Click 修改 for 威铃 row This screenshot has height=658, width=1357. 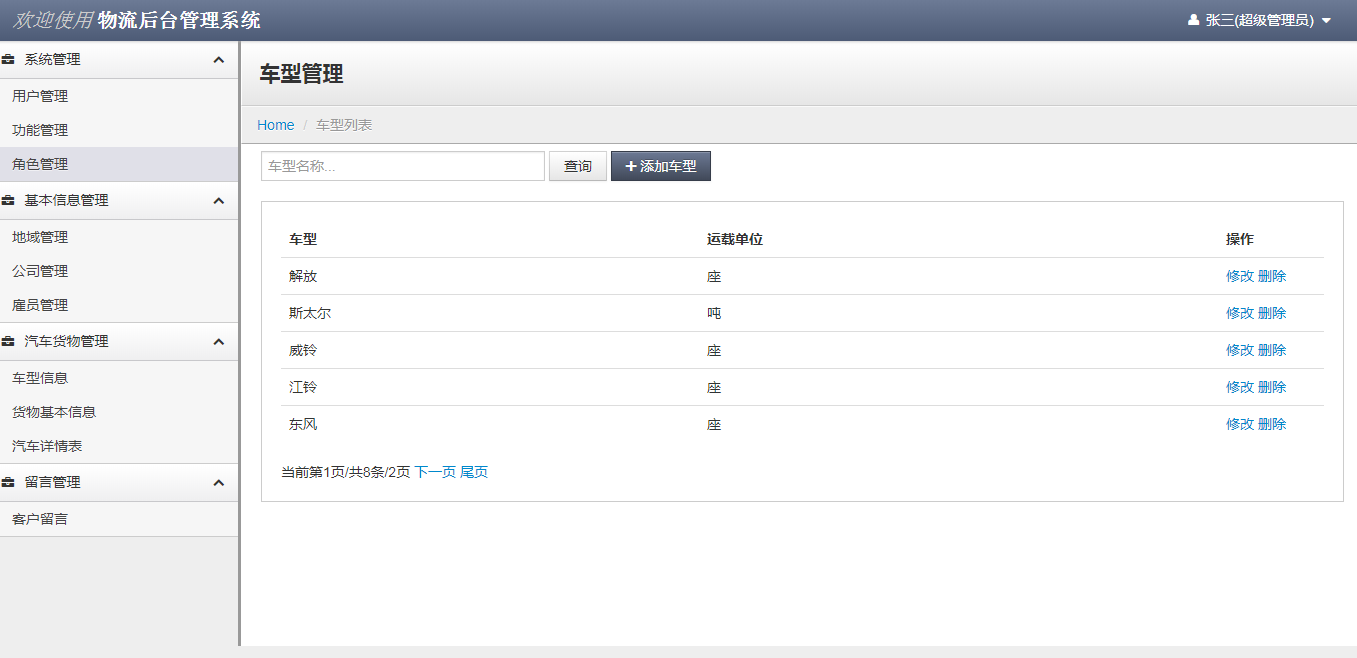point(1240,350)
